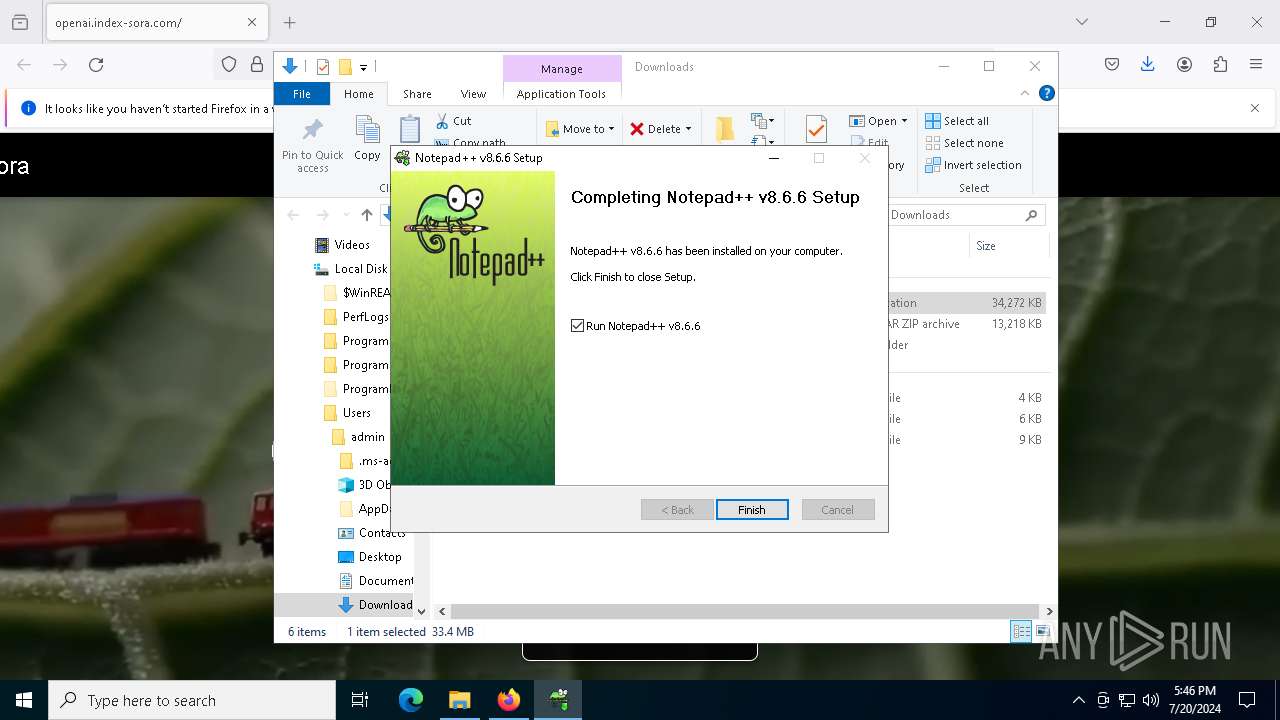The image size is (1280, 720).
Task: Open the Open dropdown in ribbon
Action: point(878,121)
